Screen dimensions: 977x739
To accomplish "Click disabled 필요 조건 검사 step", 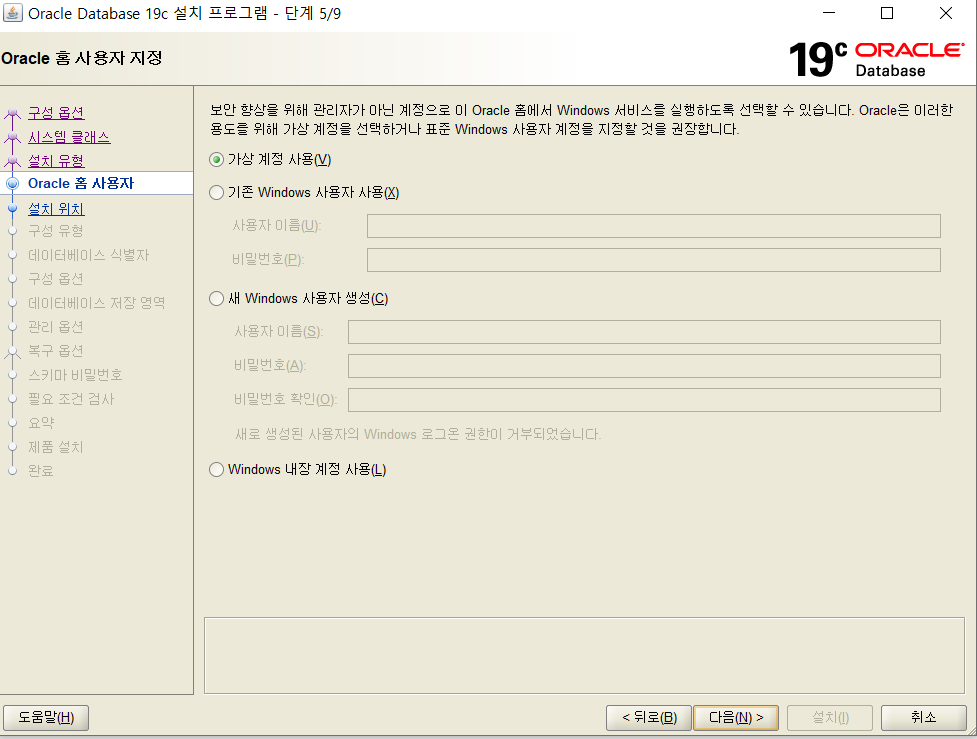I will click(x=71, y=399).
